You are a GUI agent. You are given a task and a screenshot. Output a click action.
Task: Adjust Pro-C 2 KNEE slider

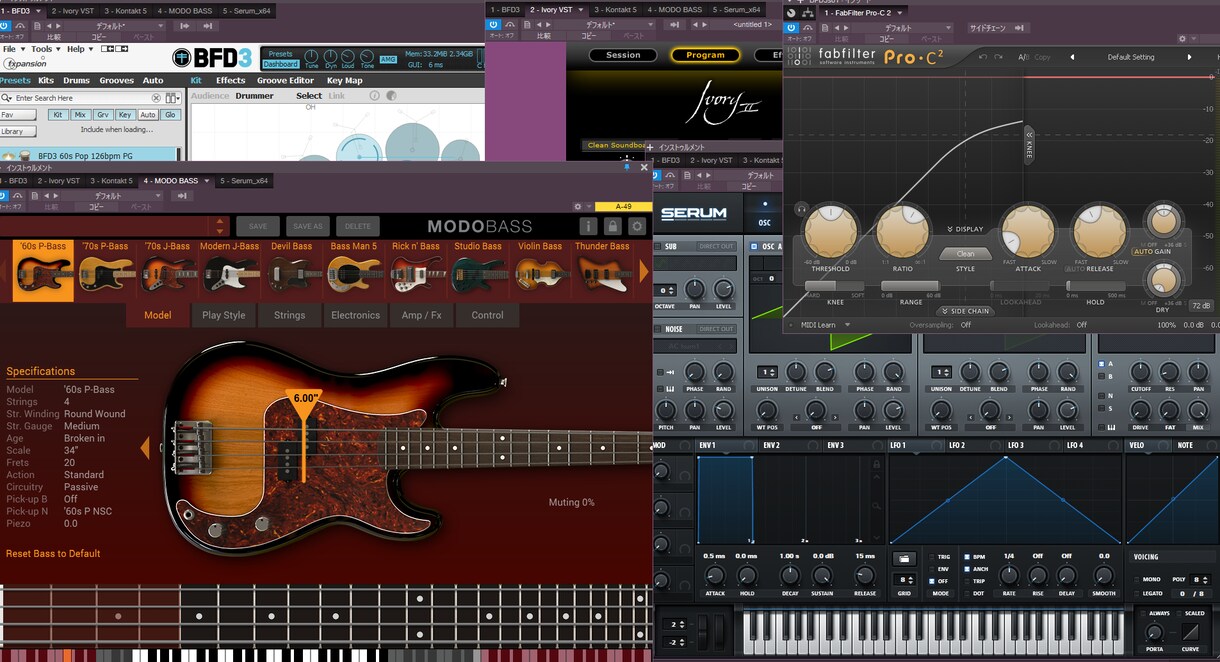point(835,287)
